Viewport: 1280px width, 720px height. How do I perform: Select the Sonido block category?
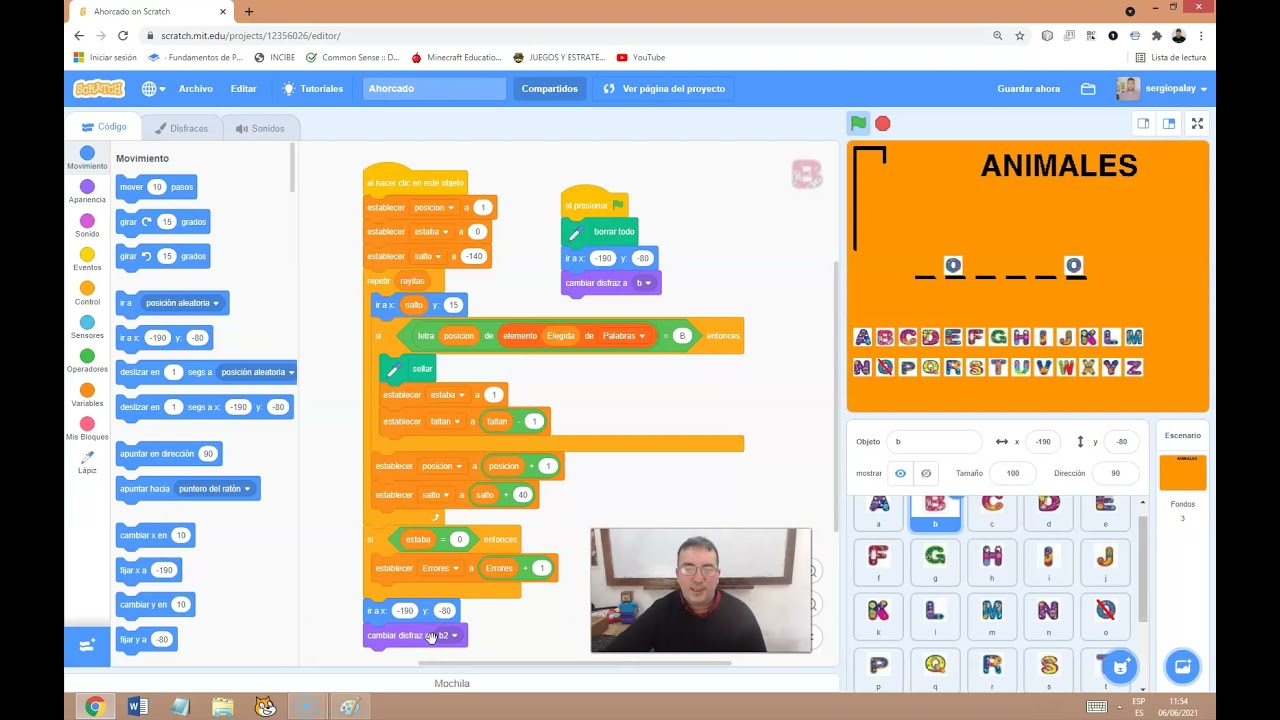87,226
